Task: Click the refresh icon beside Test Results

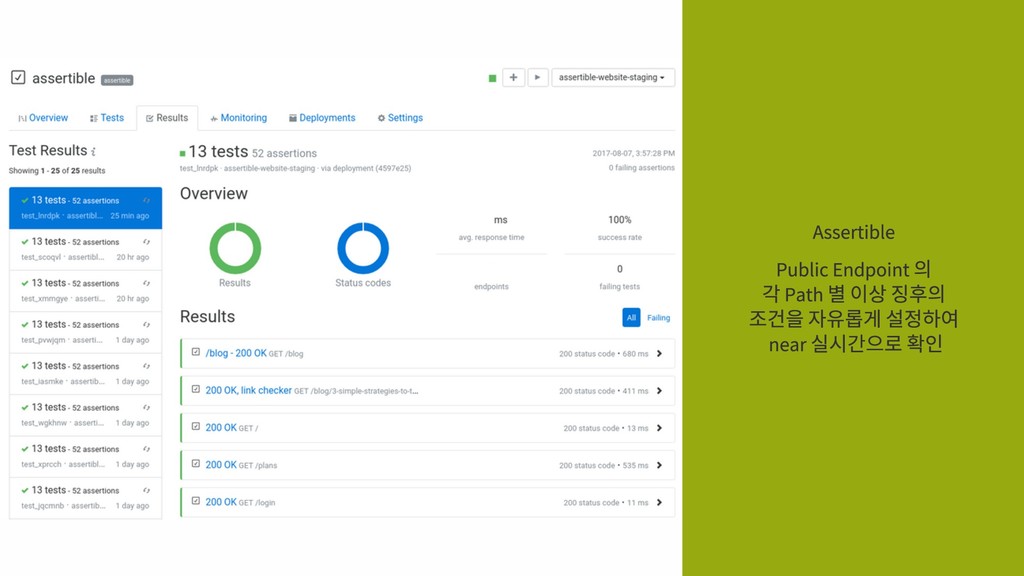Action: click(x=94, y=152)
